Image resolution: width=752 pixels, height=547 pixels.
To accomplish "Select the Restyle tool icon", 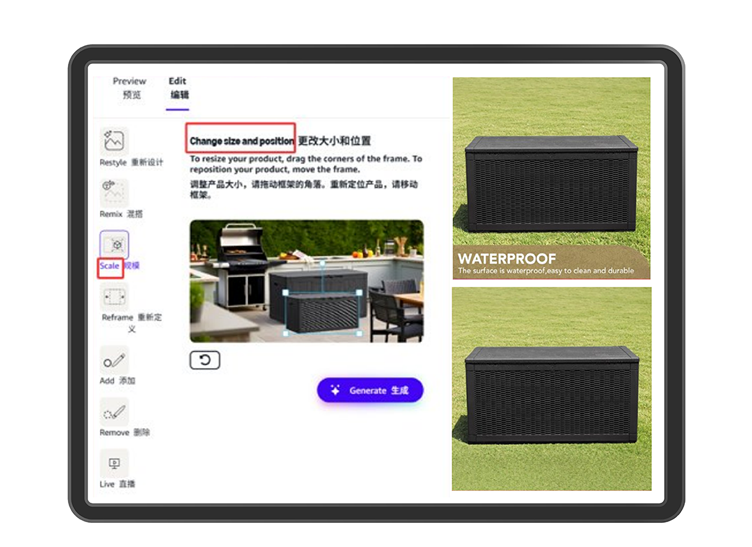I will click(x=114, y=141).
